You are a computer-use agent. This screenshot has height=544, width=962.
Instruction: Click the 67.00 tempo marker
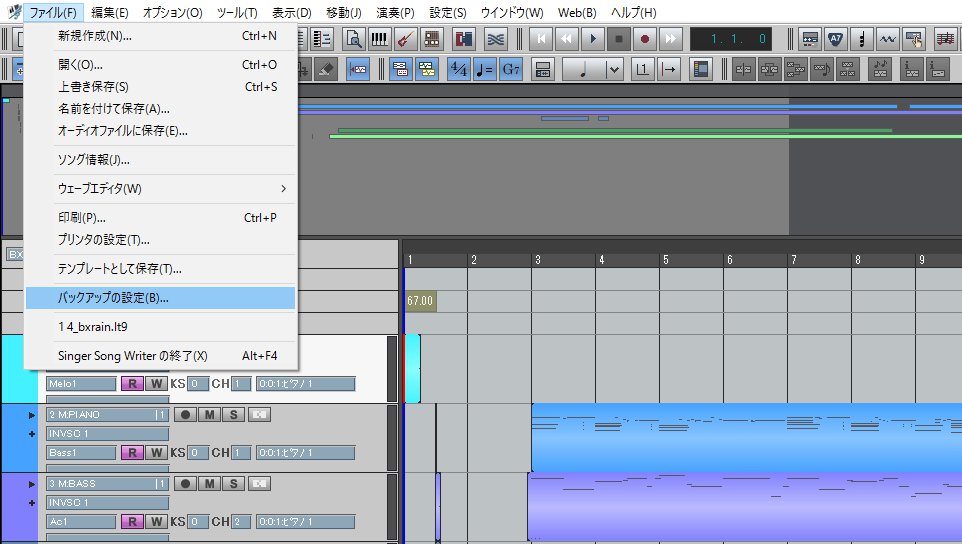420,301
